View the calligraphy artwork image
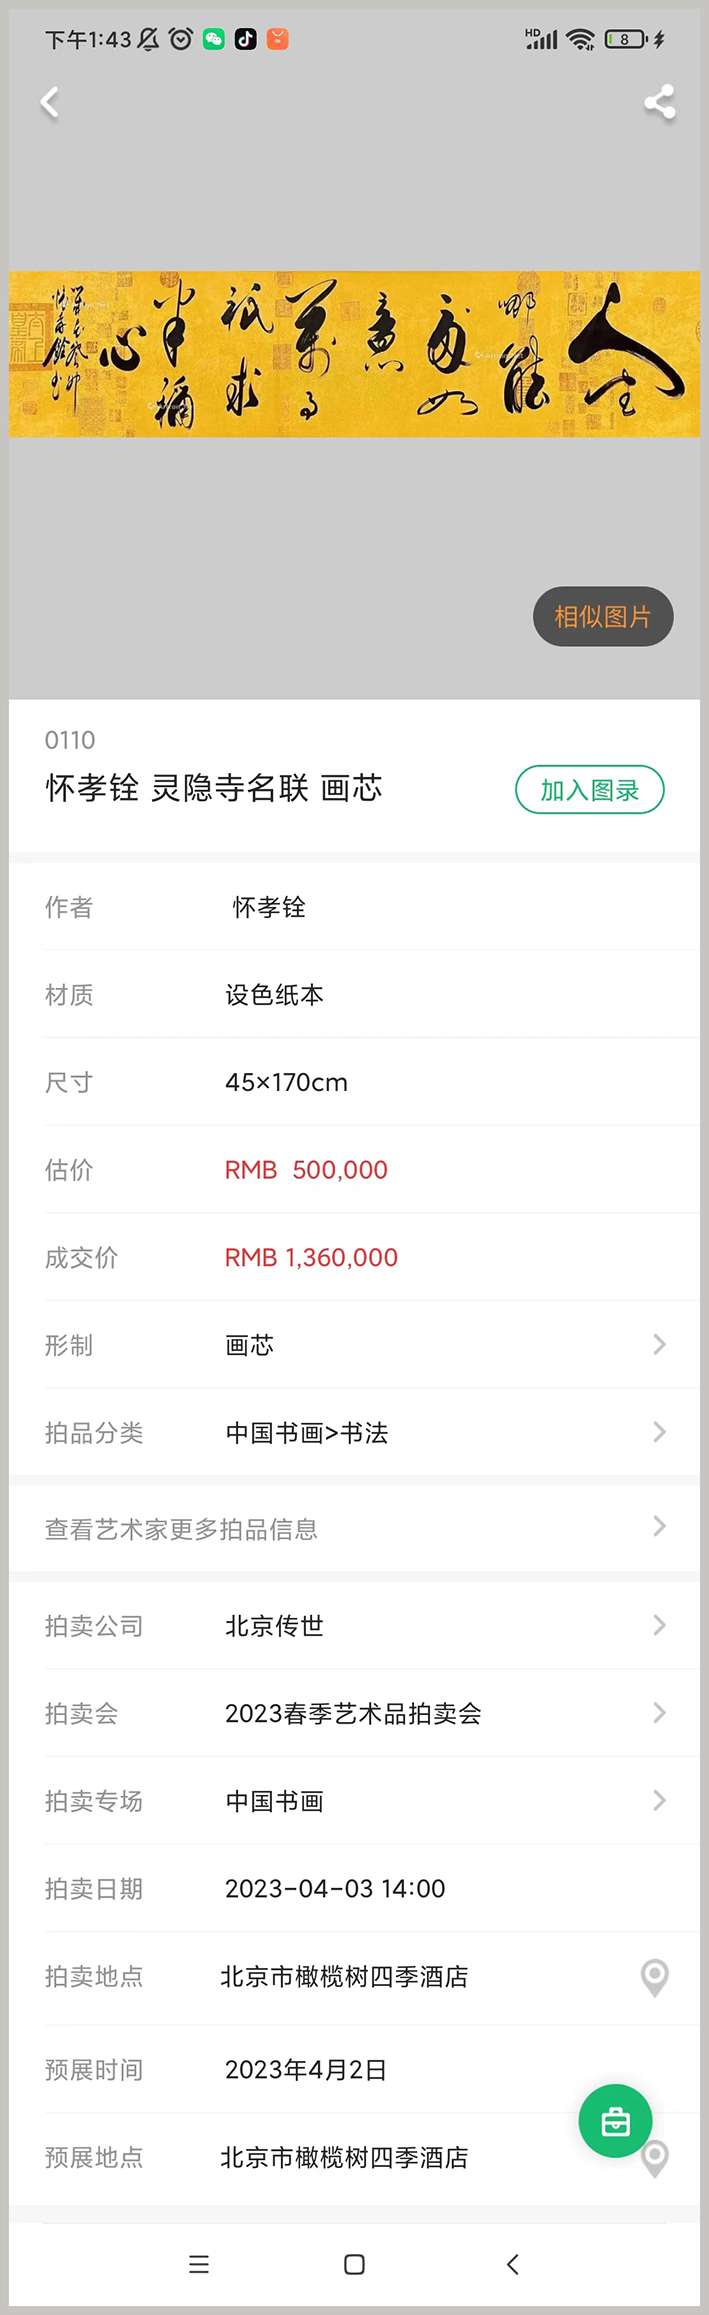Image resolution: width=709 pixels, height=2315 pixels. 354,354
